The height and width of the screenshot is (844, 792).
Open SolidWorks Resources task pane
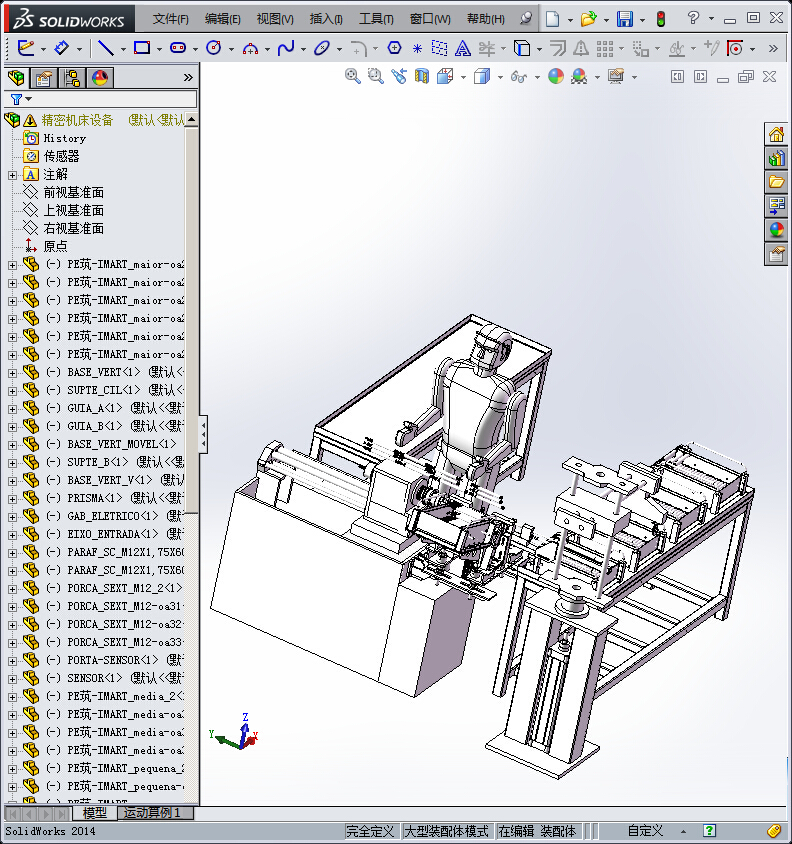[x=776, y=135]
